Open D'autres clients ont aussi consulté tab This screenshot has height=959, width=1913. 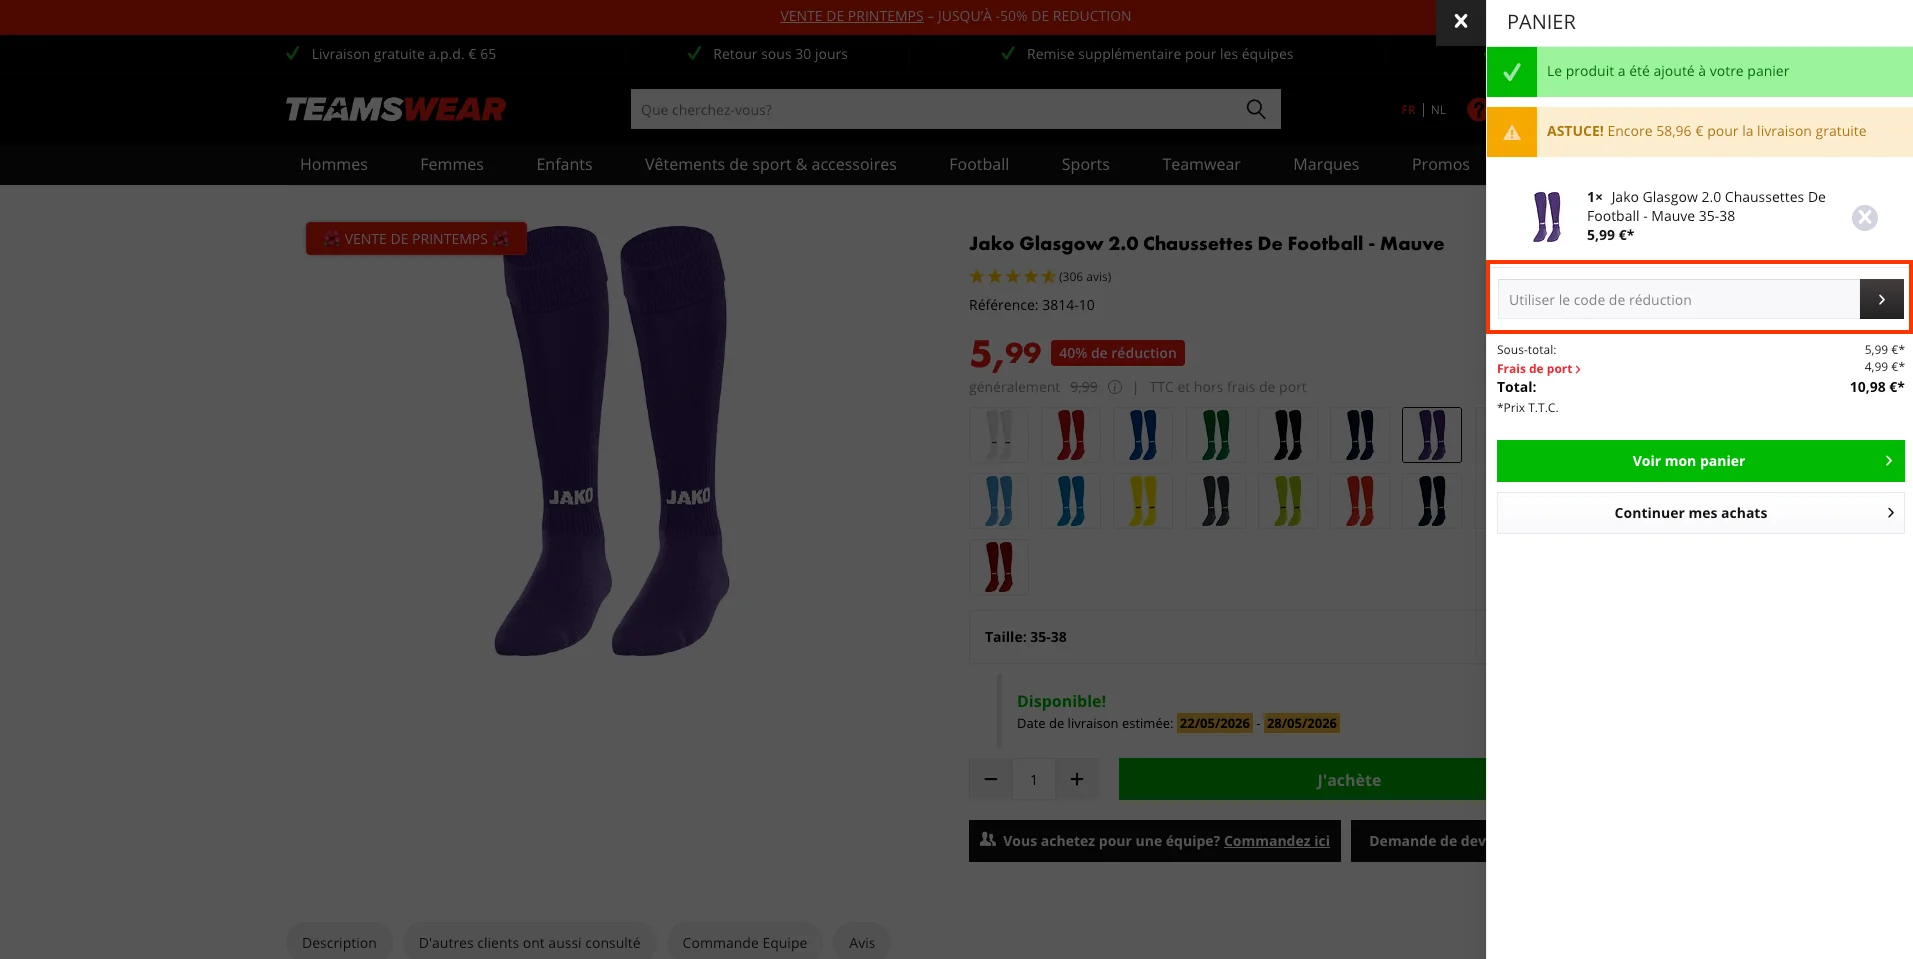pyautogui.click(x=529, y=942)
